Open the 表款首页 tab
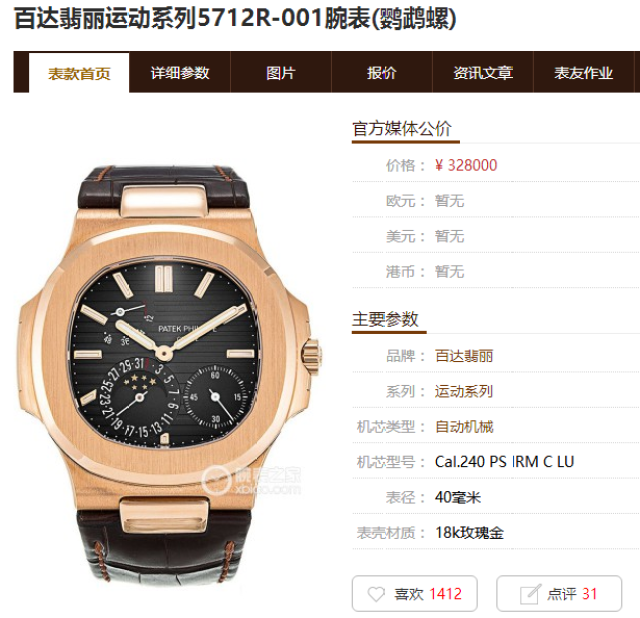Screen dimensions: 640x618 (79, 73)
